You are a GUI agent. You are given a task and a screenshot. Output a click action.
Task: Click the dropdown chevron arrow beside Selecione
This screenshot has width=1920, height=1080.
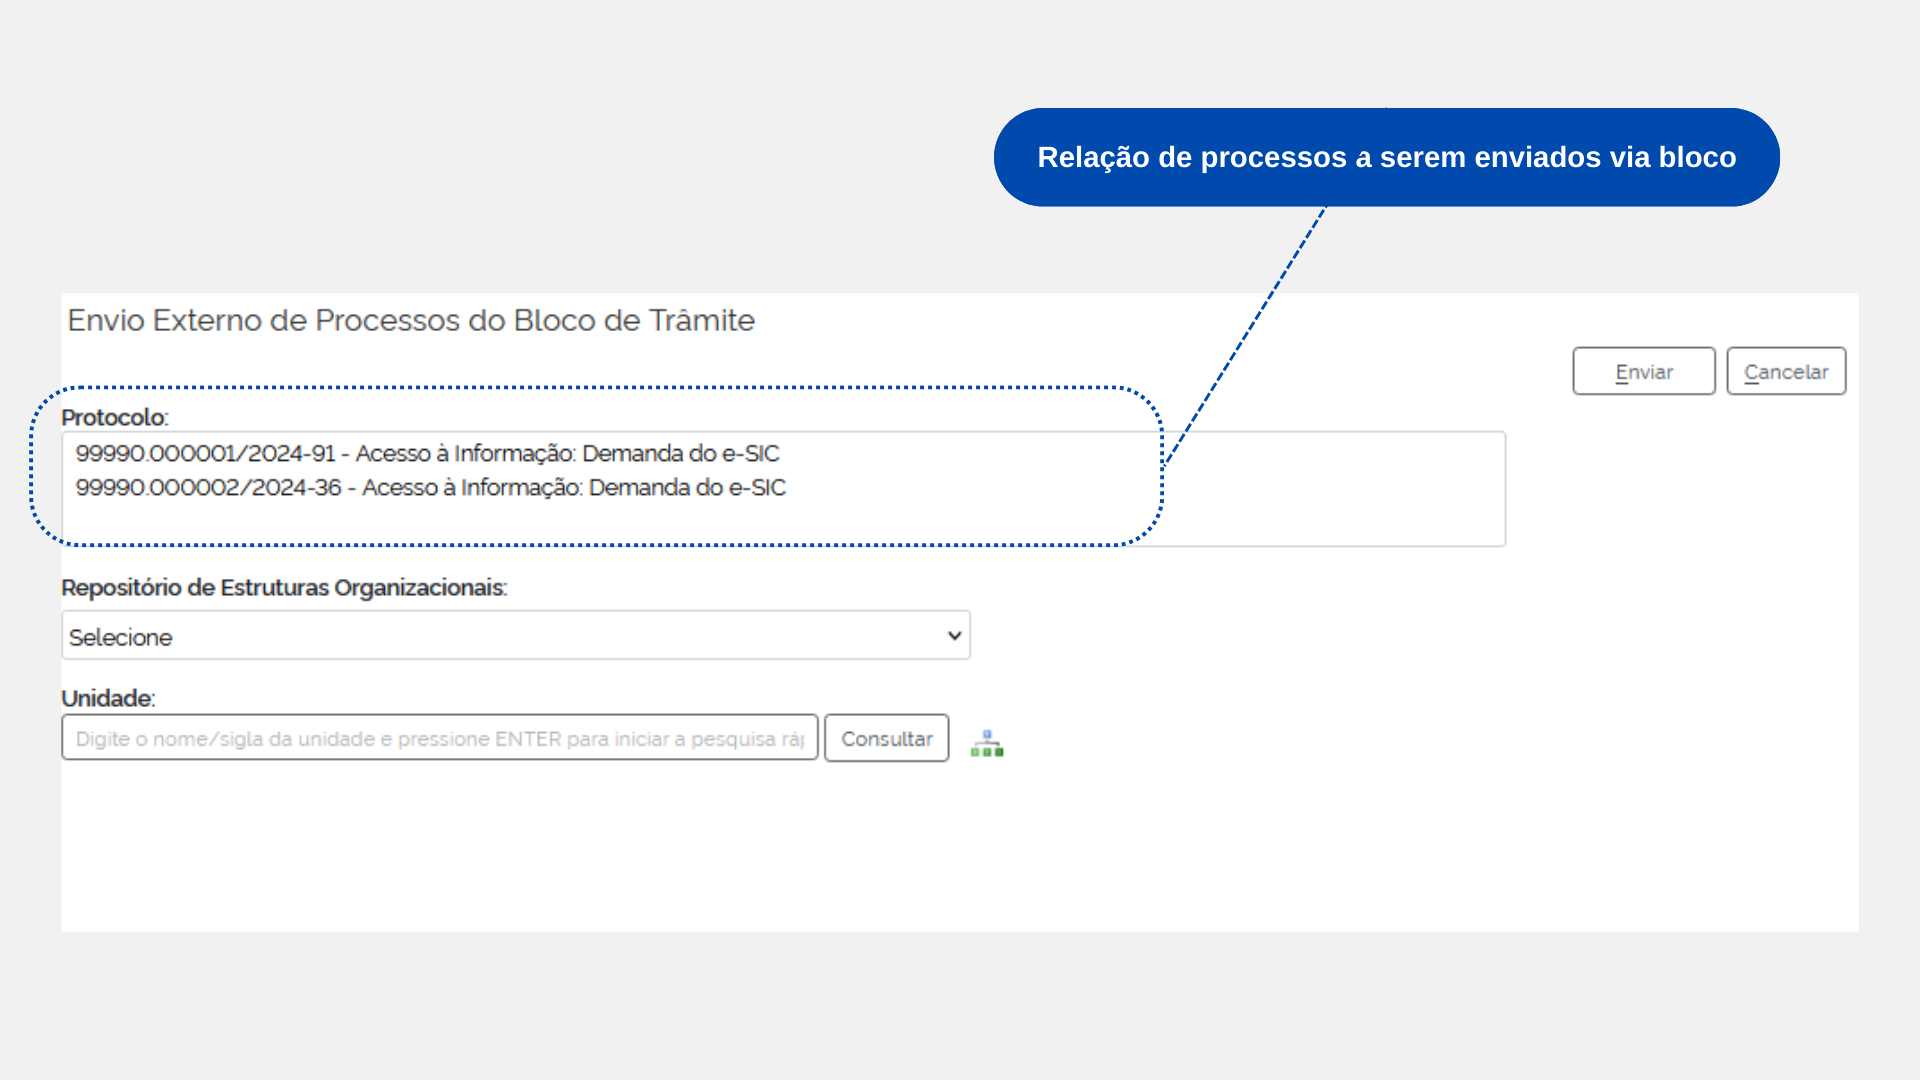[x=954, y=636]
